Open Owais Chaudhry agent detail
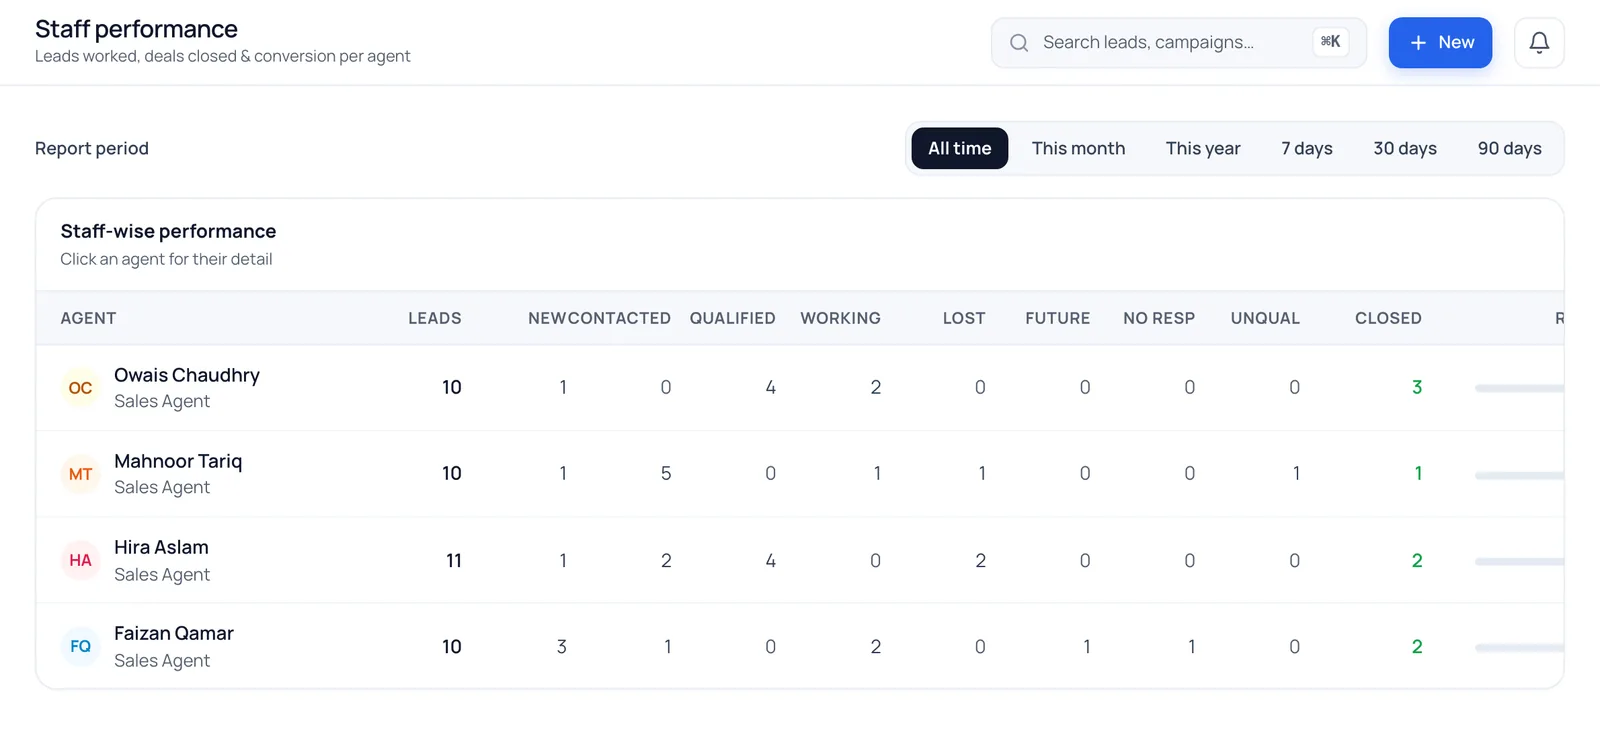The width and height of the screenshot is (1600, 739). point(800,388)
